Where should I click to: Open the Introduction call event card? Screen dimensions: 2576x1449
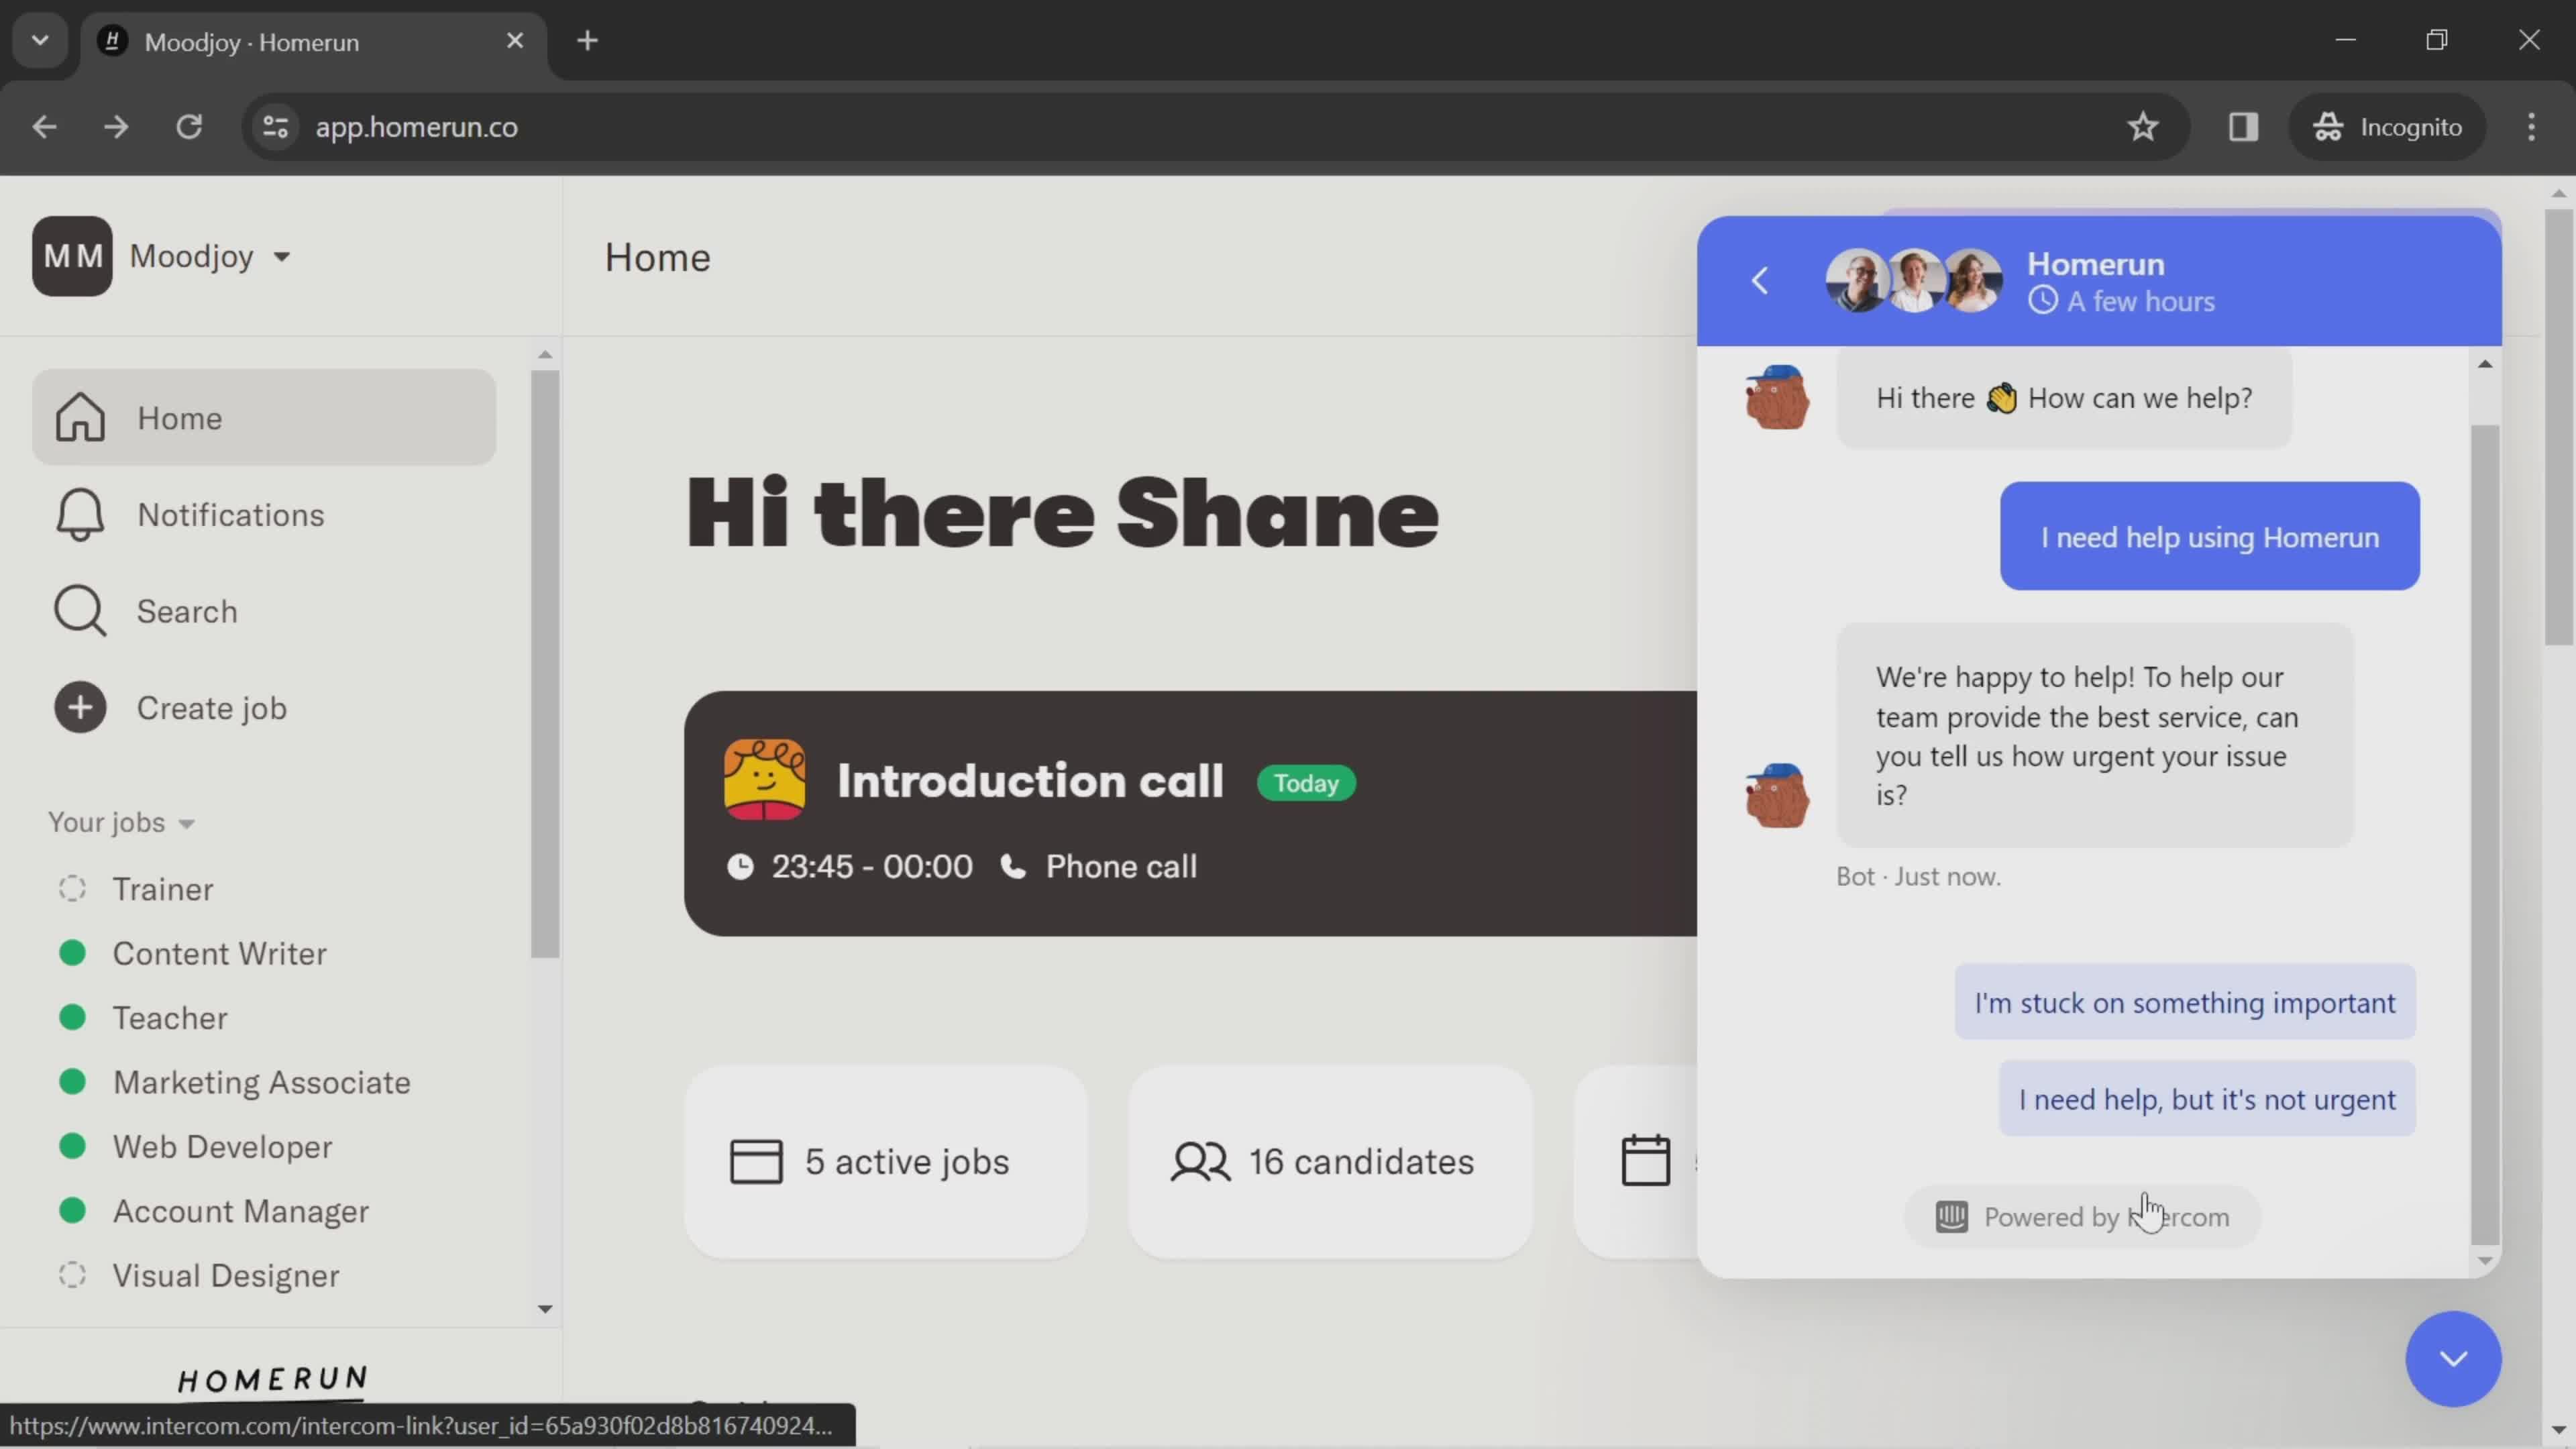click(x=1190, y=813)
